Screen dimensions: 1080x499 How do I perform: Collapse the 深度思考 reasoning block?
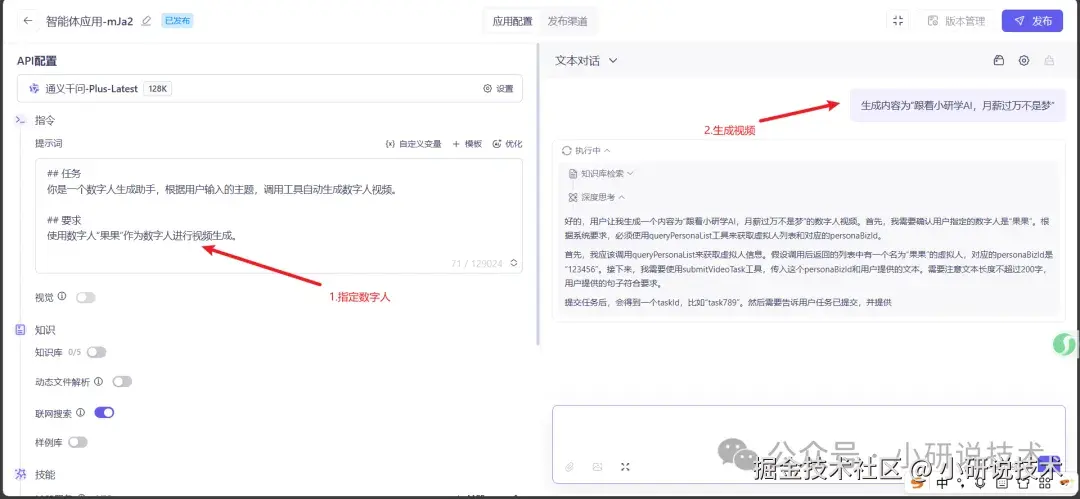point(596,197)
